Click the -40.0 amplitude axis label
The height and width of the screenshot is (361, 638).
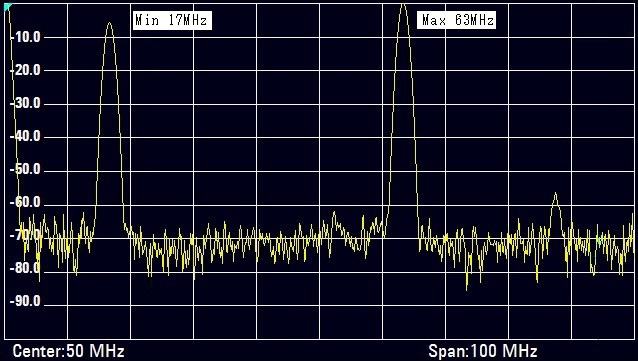tap(25, 136)
